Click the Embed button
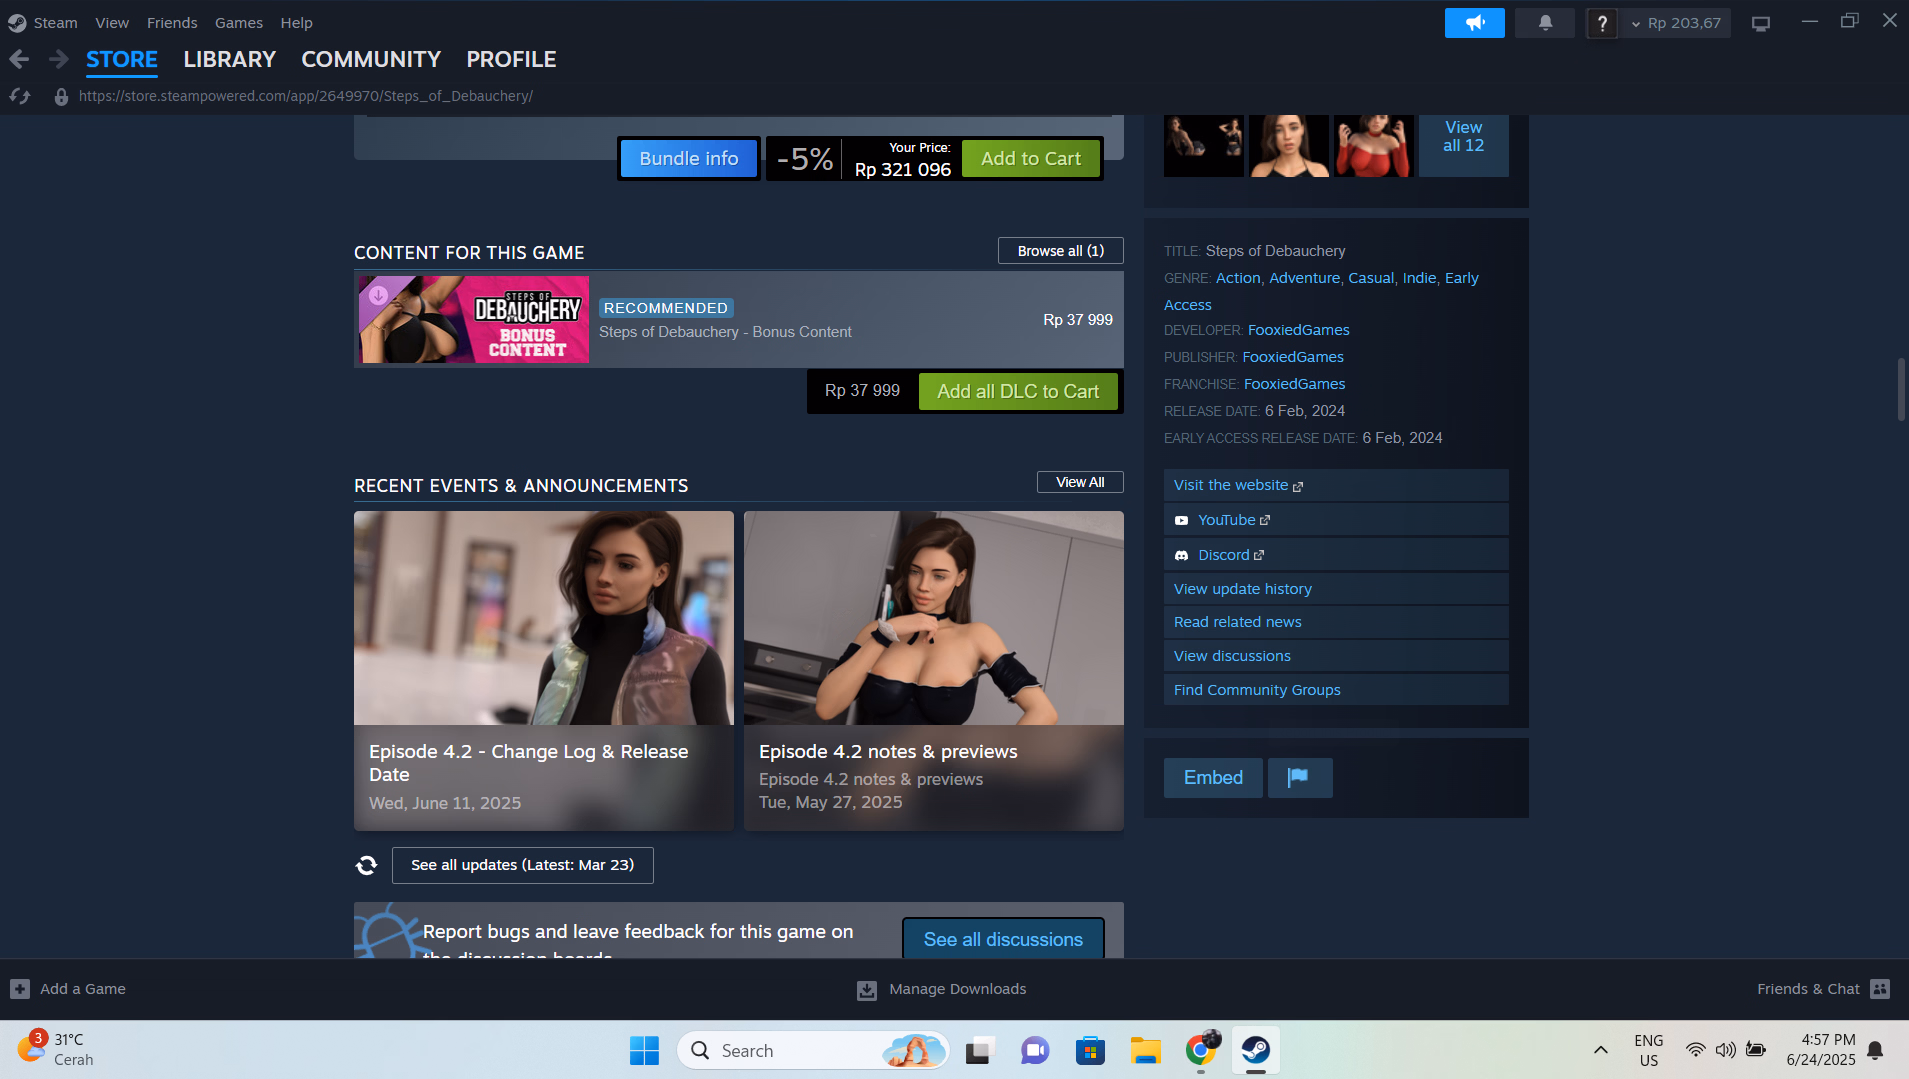Viewport: 1909px width, 1079px height. point(1213,777)
